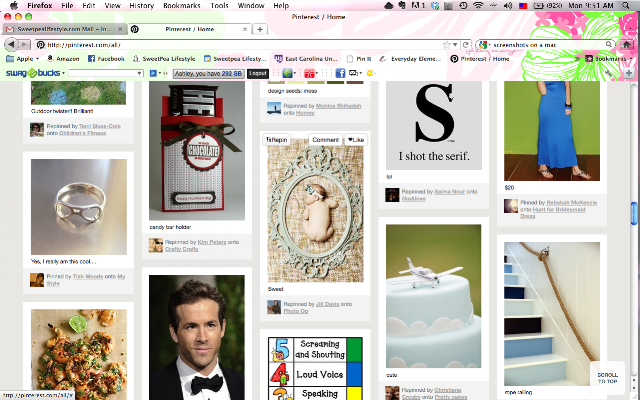
Task: Click the 'Ashley, you have 292 SB' button
Action: click(x=209, y=73)
